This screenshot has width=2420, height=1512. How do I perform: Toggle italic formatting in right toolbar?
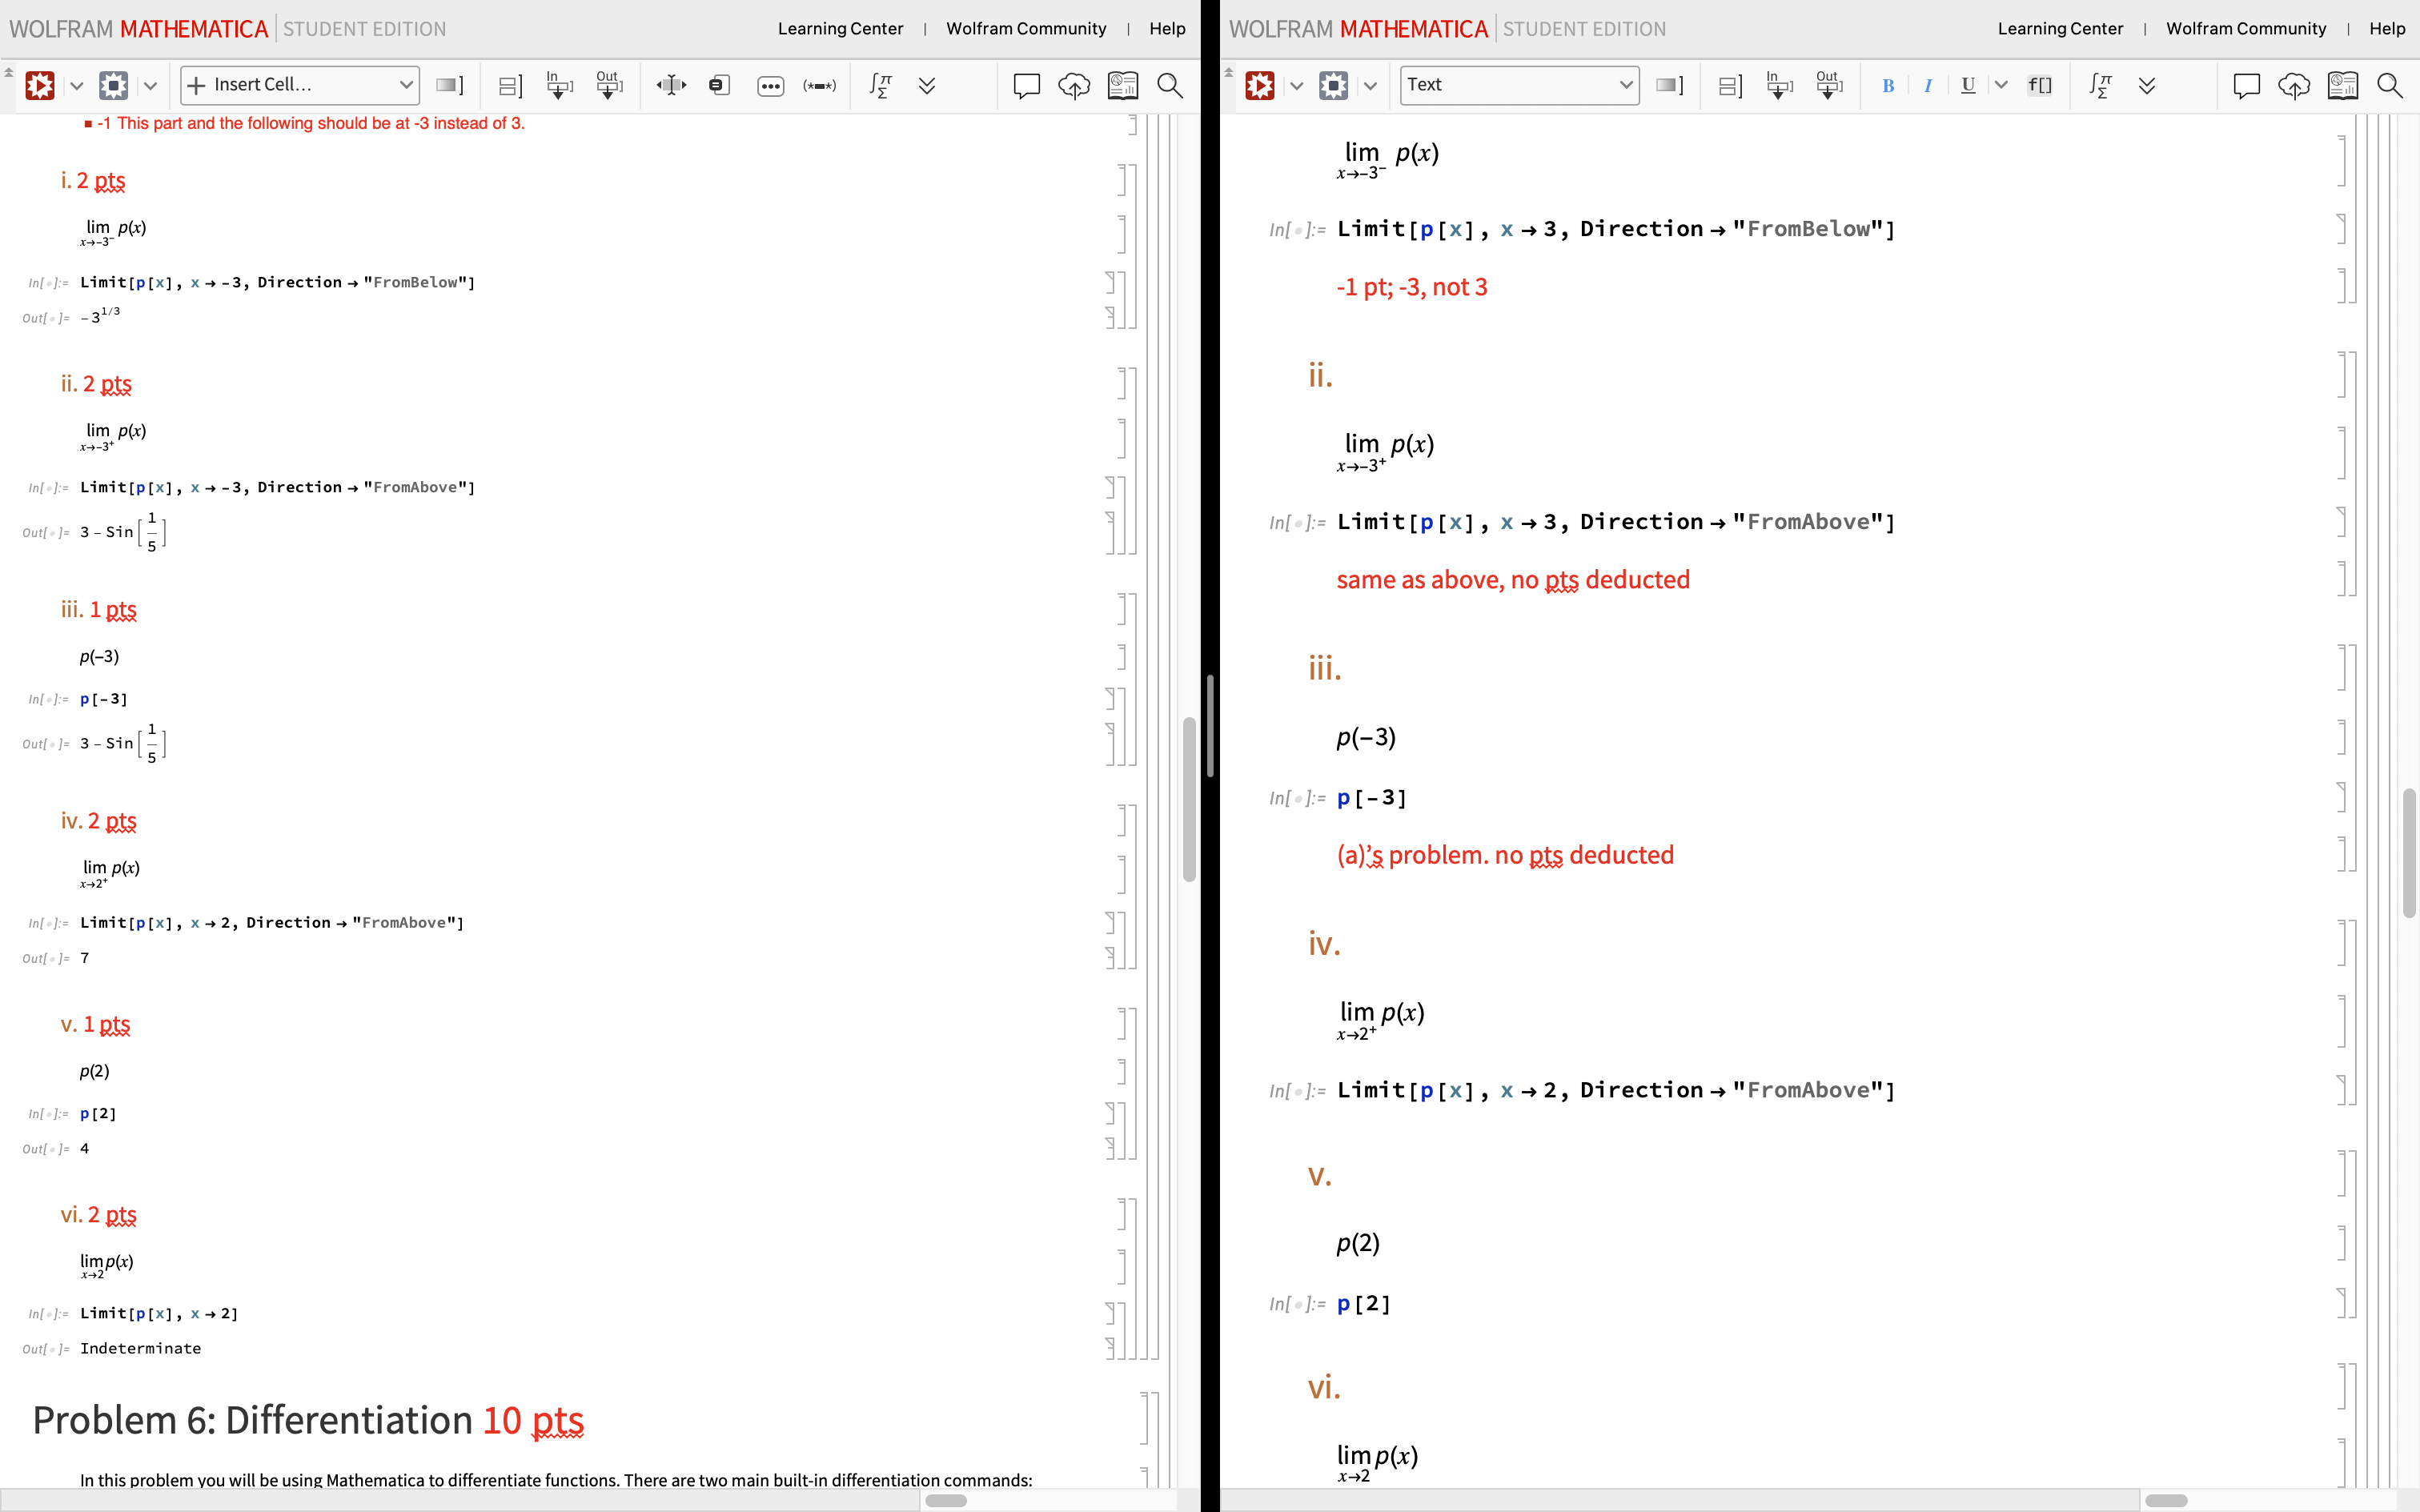coord(1928,85)
